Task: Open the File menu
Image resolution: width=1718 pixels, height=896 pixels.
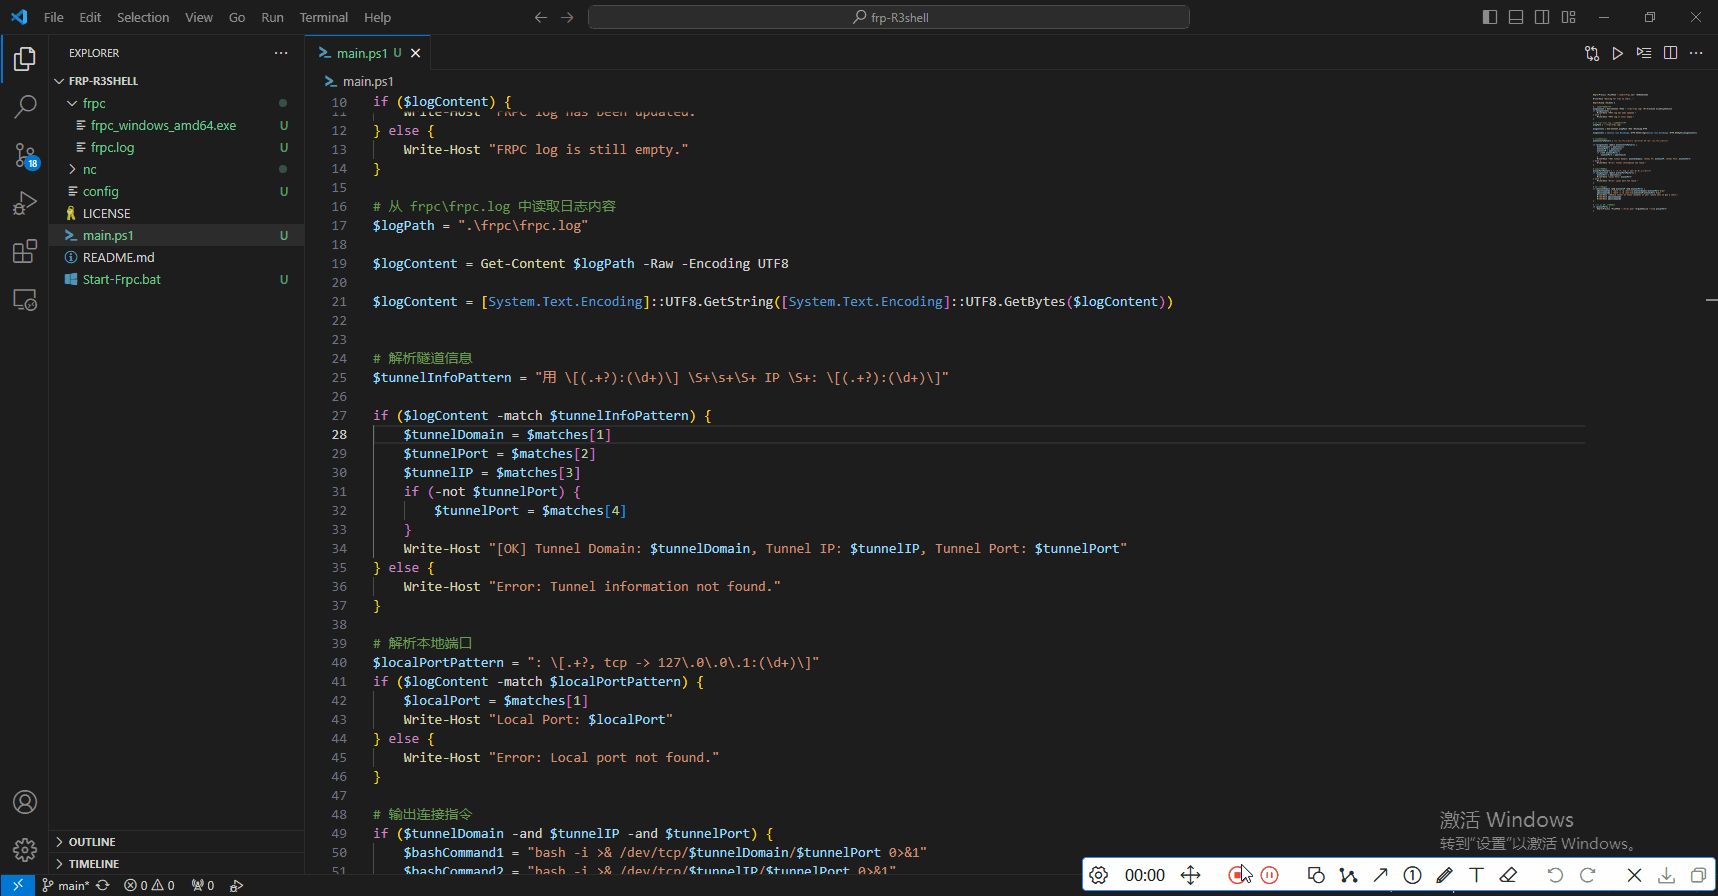Action: point(54,17)
